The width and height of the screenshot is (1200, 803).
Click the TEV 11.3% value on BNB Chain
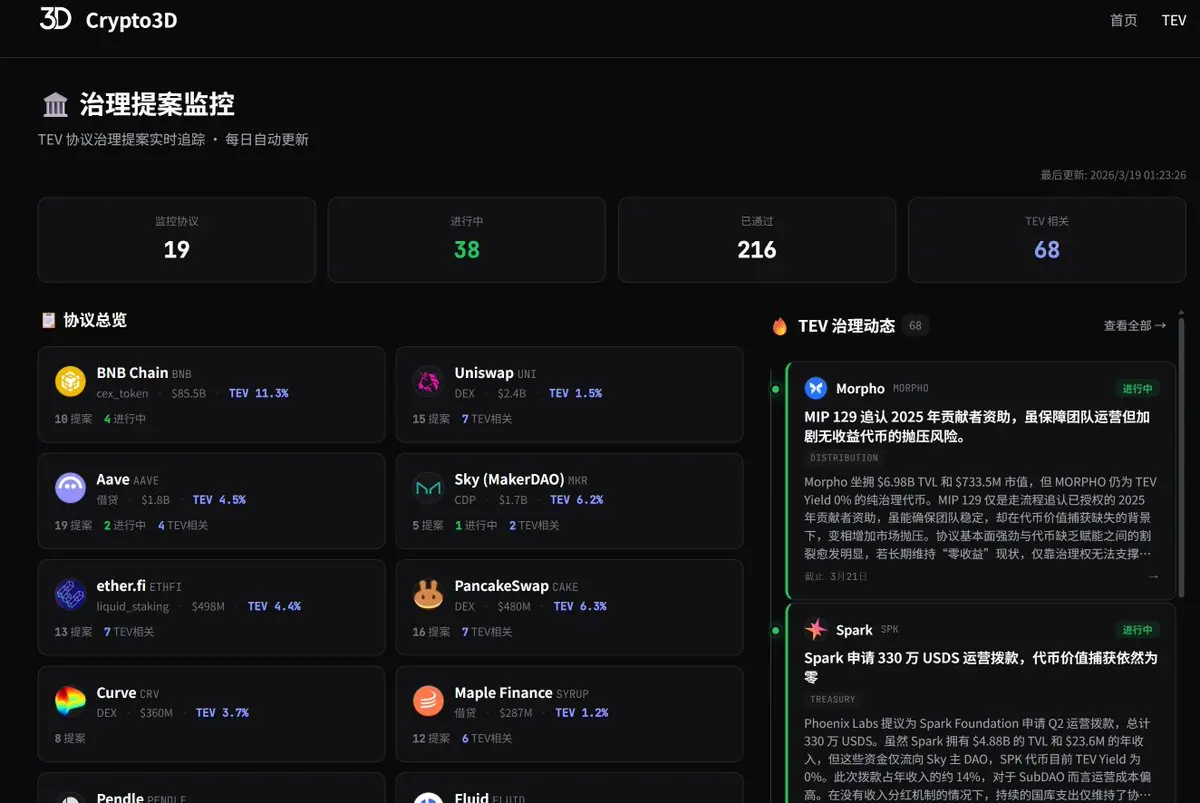click(x=258, y=393)
